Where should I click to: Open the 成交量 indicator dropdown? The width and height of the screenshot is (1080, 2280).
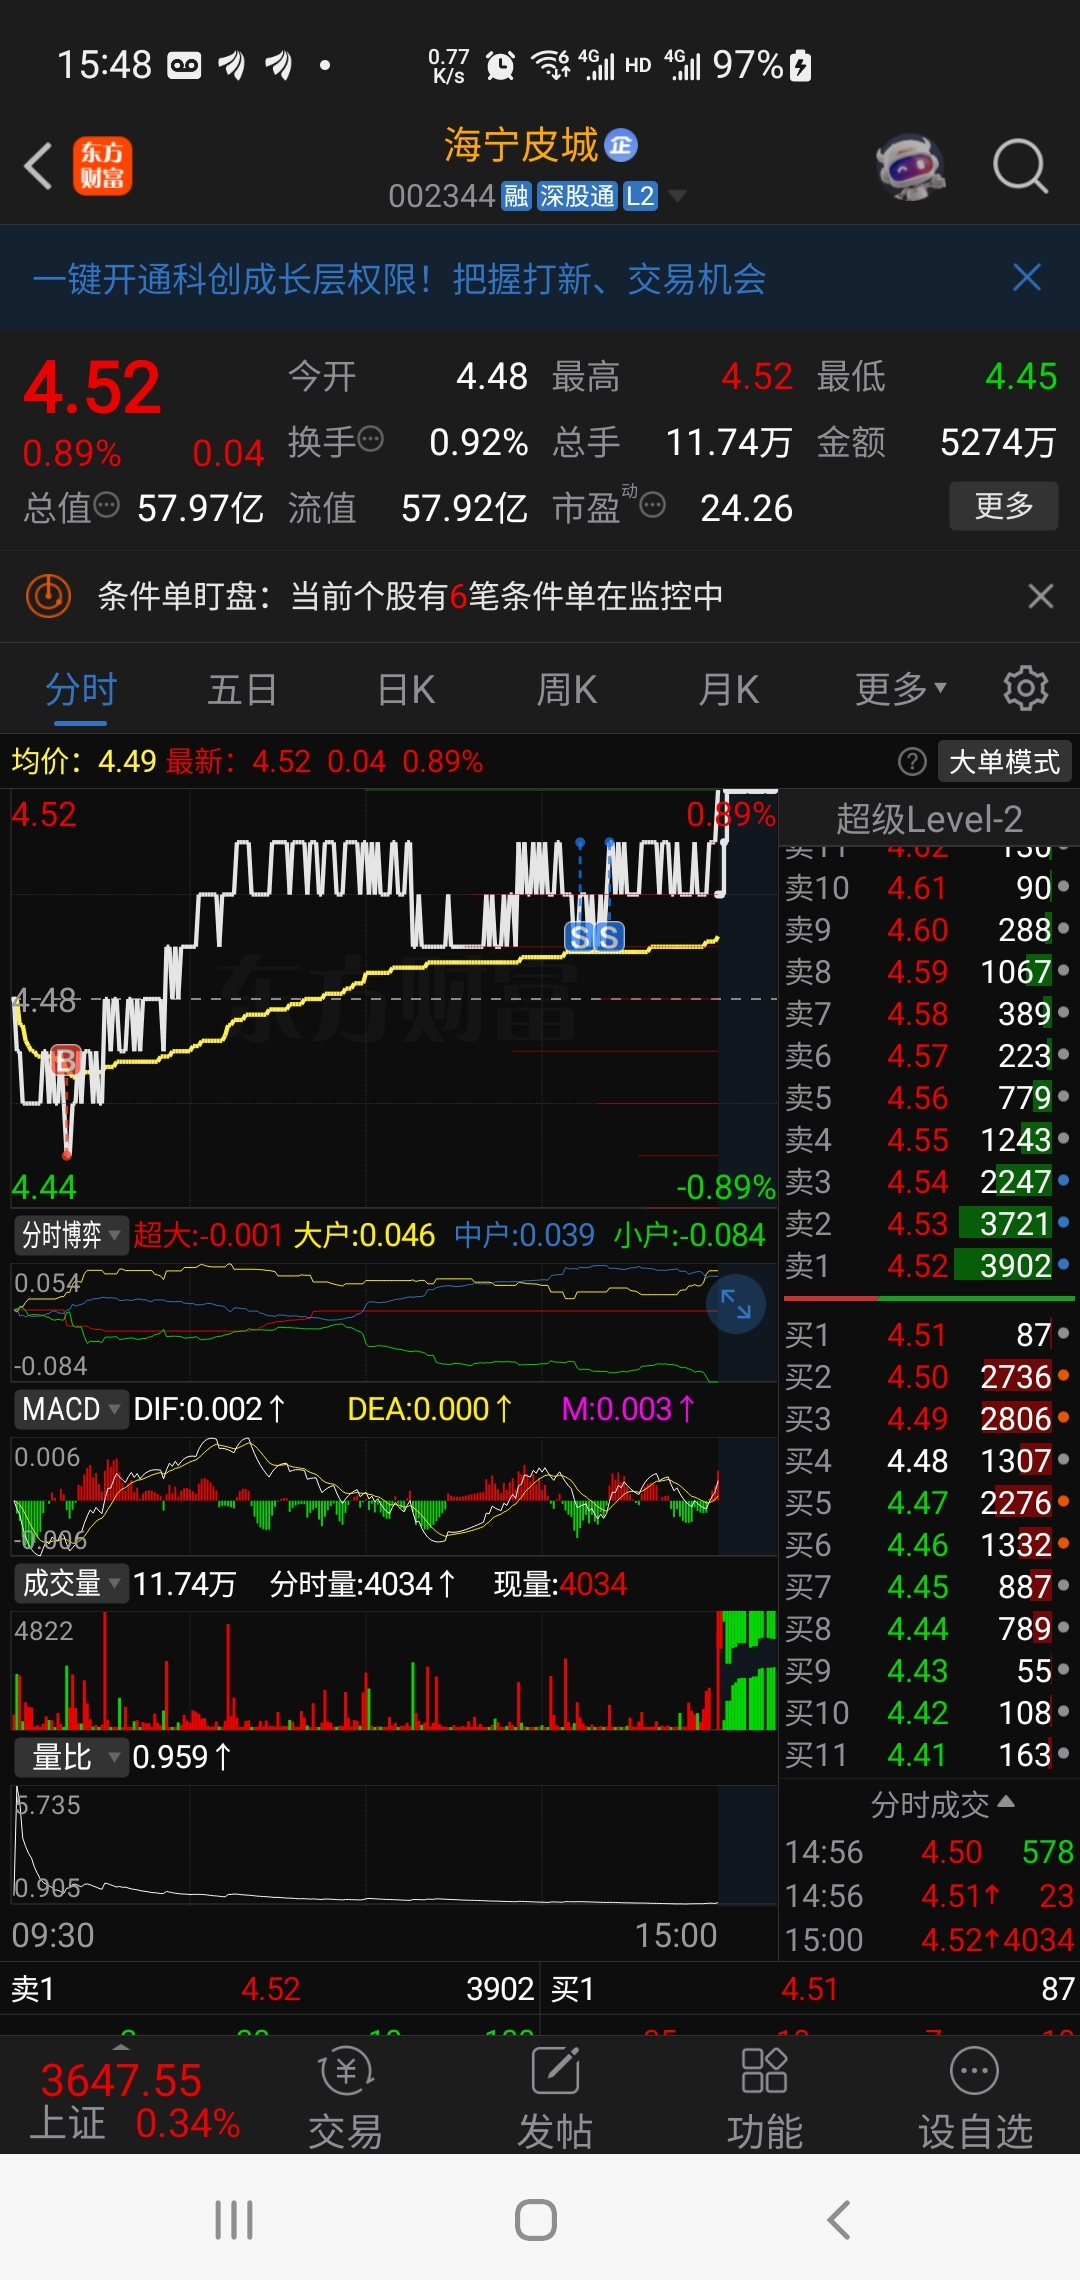click(x=70, y=1584)
